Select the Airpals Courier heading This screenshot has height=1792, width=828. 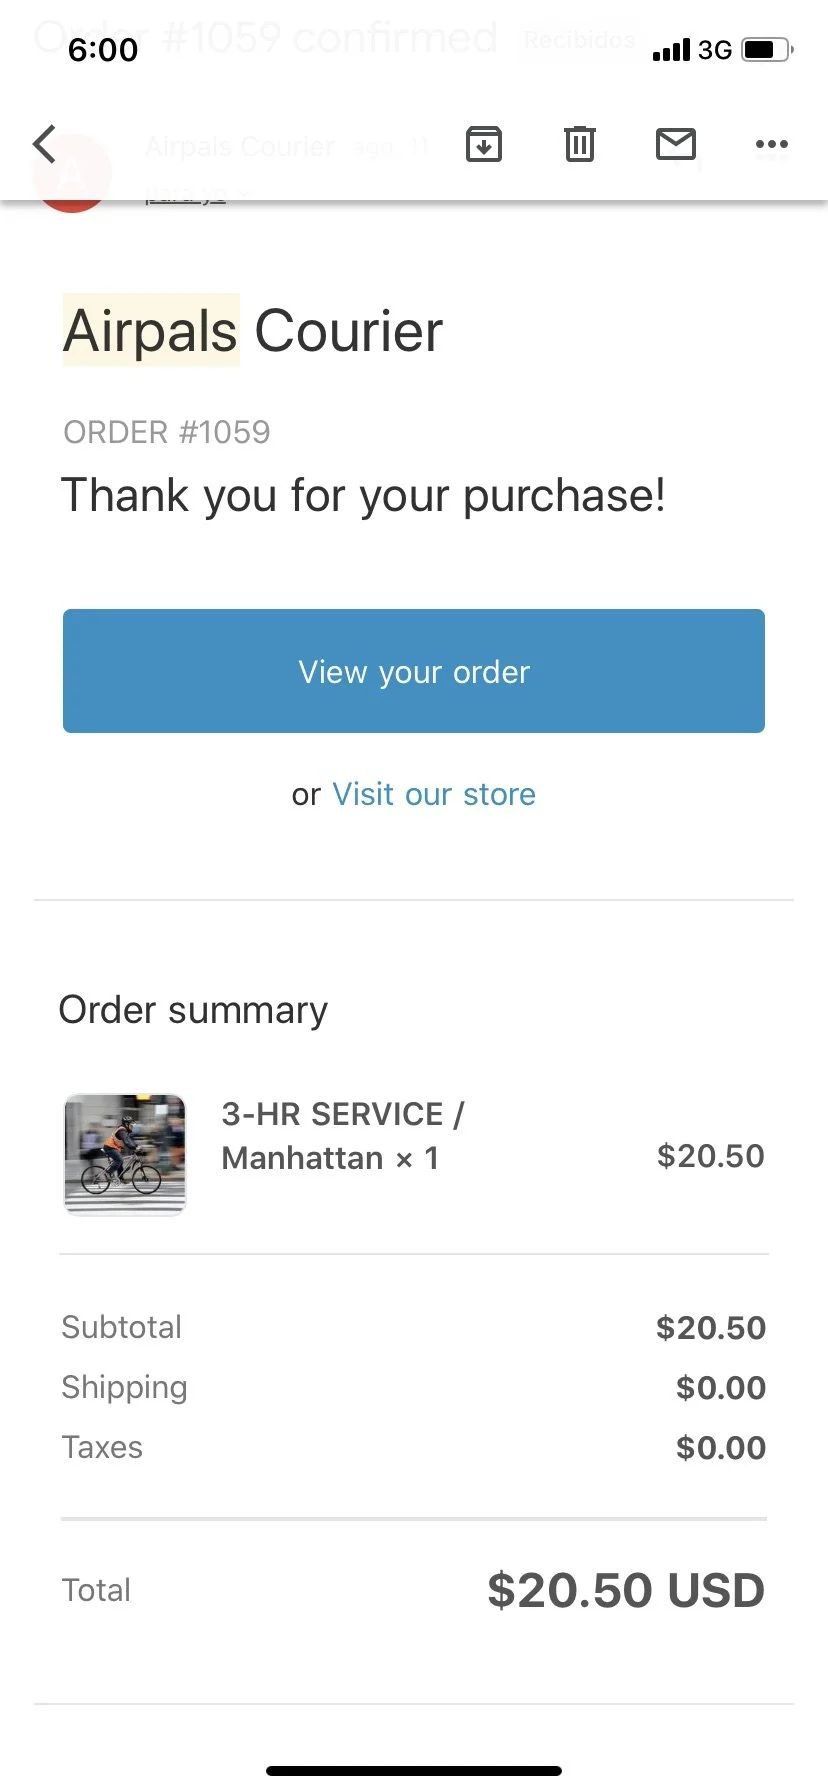(253, 331)
